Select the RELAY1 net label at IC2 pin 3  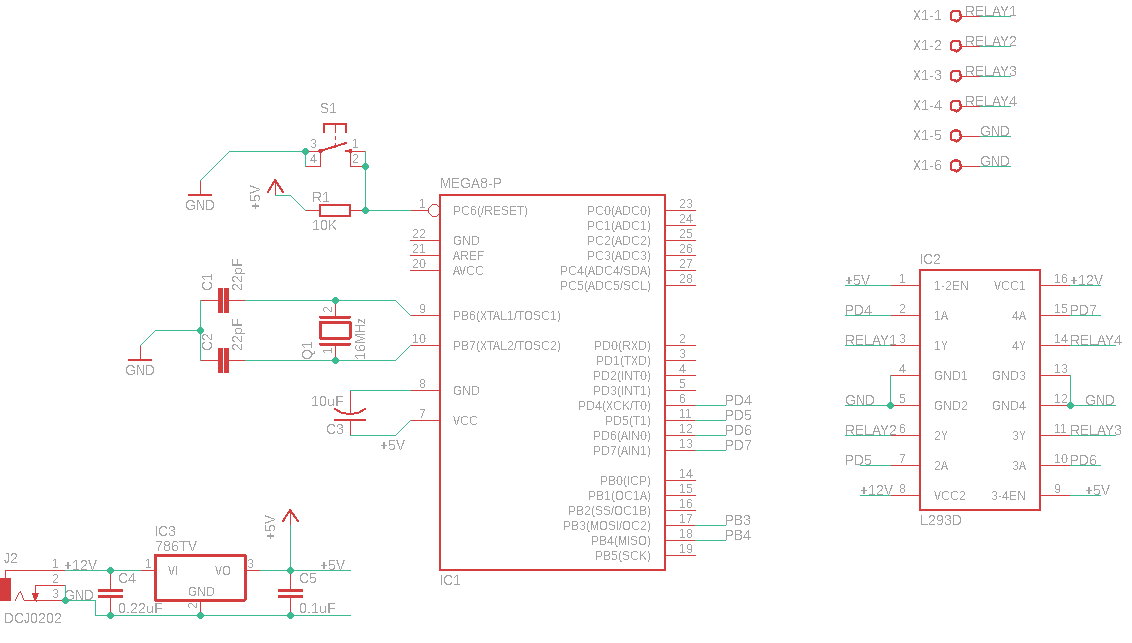coord(870,340)
